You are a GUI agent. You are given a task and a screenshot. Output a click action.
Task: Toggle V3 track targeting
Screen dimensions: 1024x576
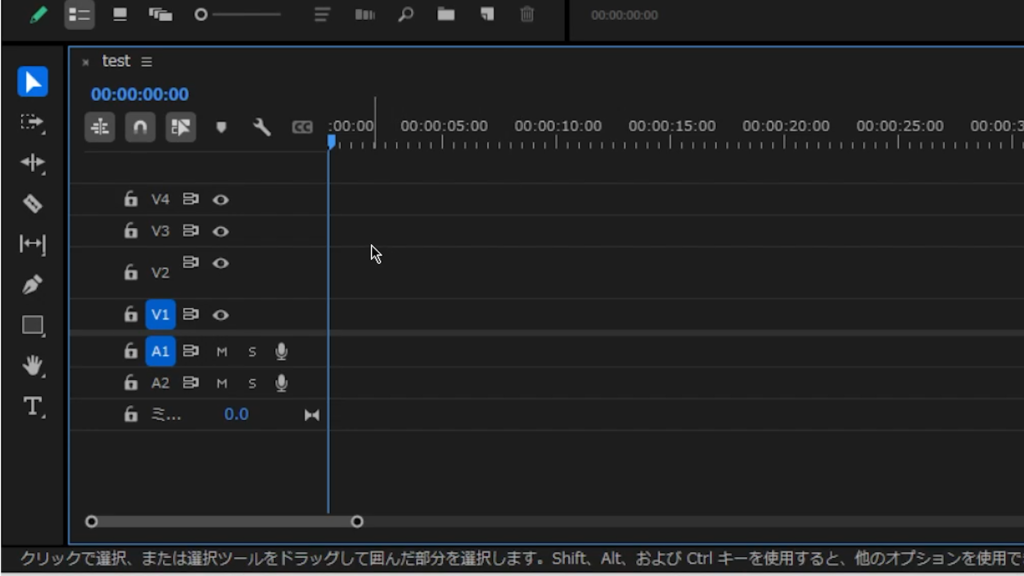coord(160,231)
